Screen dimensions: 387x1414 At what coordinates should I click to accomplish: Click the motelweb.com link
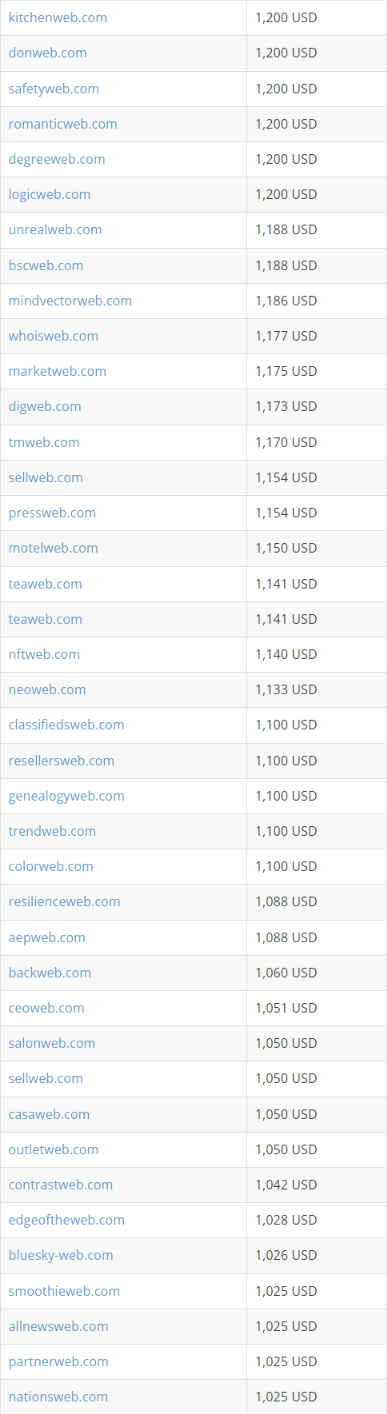coord(53,548)
